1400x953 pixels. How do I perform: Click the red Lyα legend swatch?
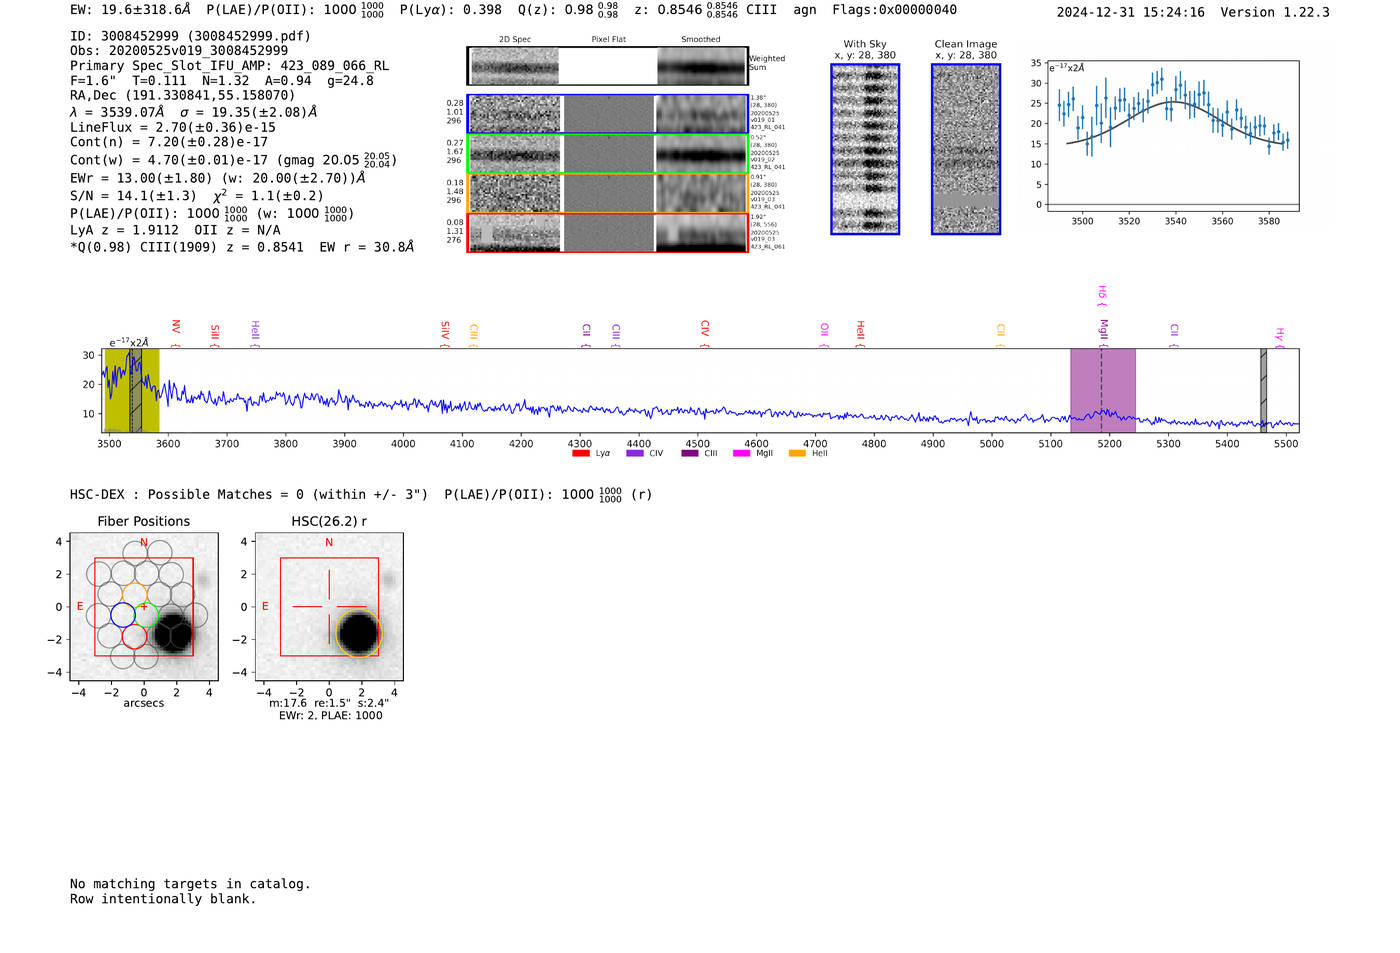pos(580,454)
